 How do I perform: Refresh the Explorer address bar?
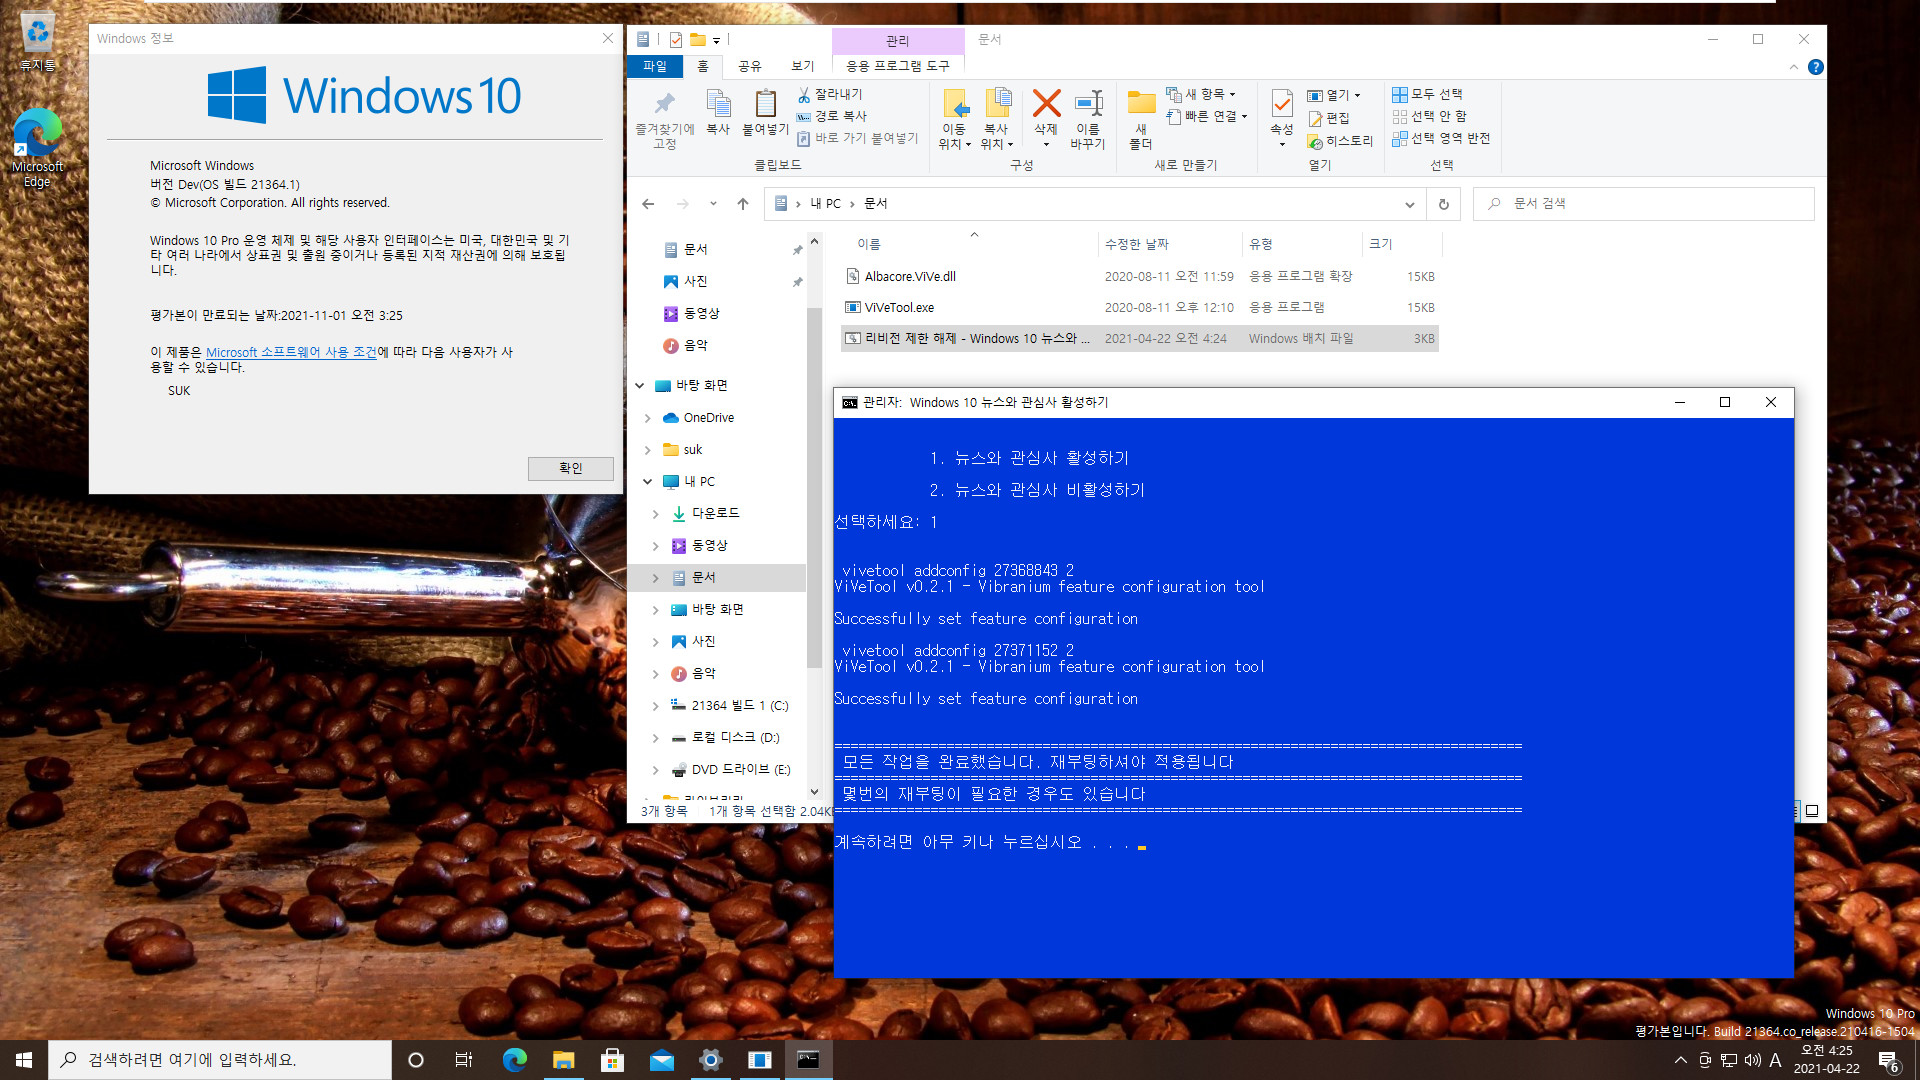point(1443,204)
